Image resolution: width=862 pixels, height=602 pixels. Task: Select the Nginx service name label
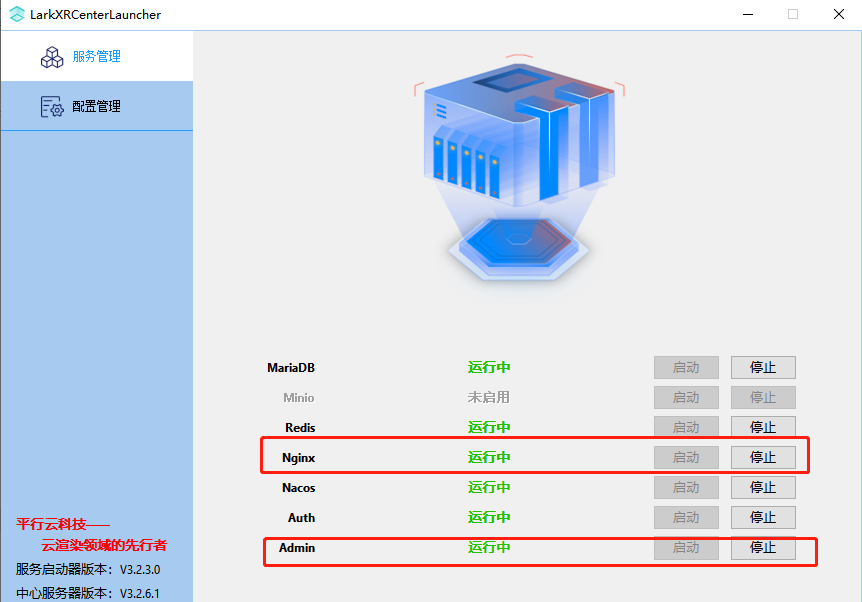pyautogui.click(x=298, y=457)
